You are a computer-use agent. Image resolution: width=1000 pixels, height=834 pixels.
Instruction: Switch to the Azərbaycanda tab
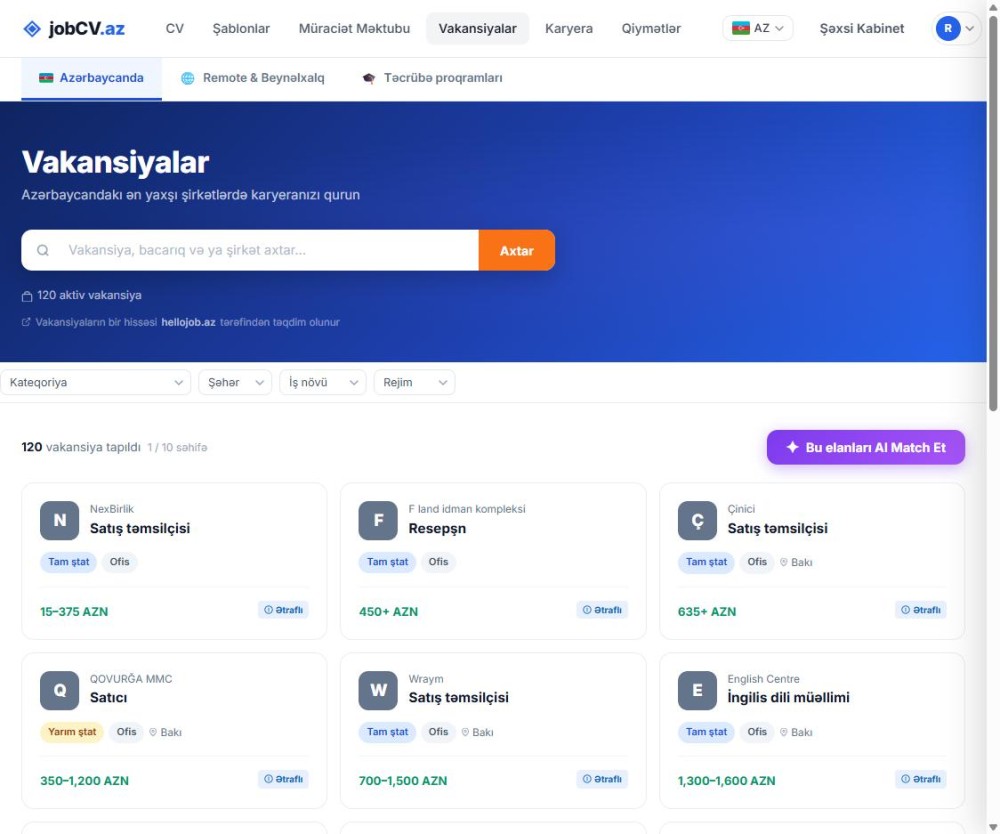(x=92, y=78)
